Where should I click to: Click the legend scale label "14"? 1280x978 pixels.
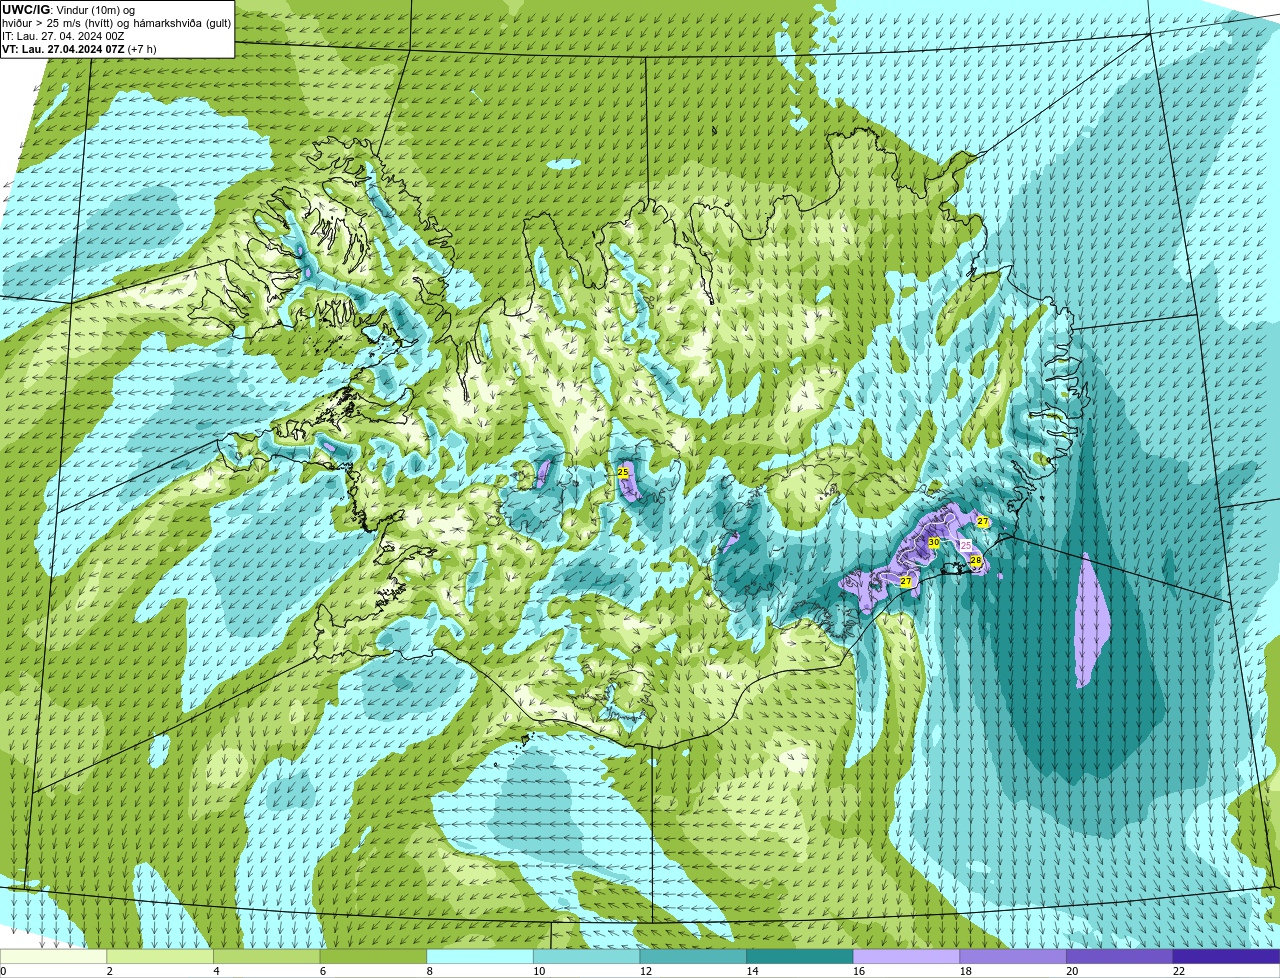(x=752, y=971)
